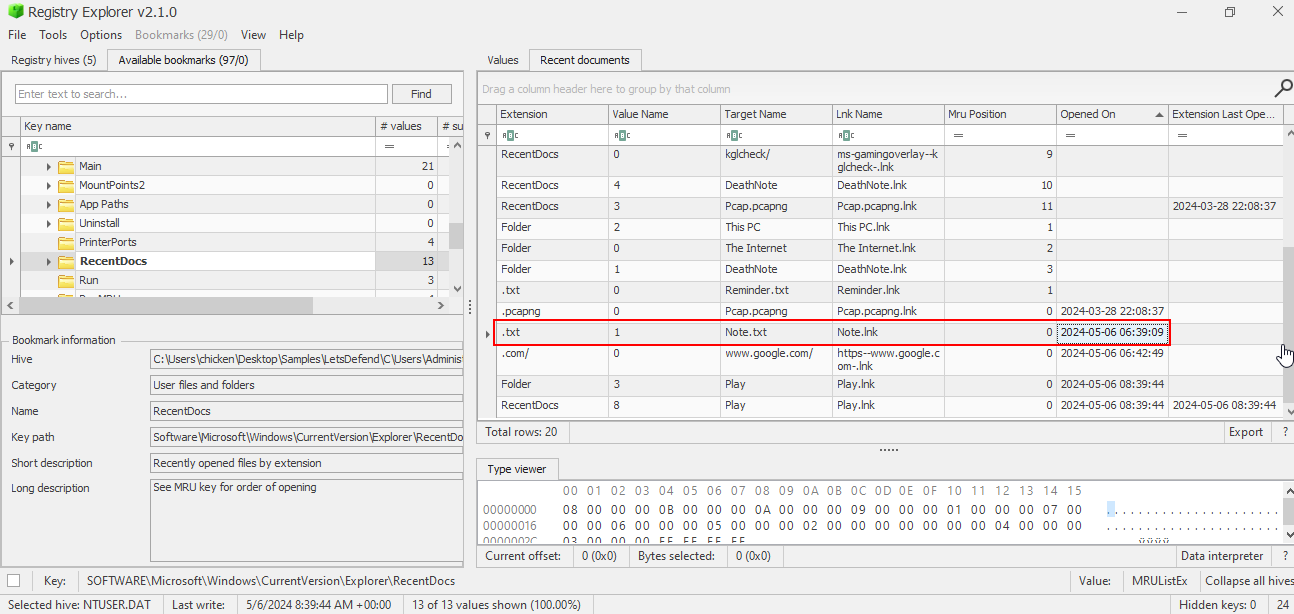Image resolution: width=1294 pixels, height=614 pixels.
Task: Open the Tools menu
Action: [x=53, y=35]
